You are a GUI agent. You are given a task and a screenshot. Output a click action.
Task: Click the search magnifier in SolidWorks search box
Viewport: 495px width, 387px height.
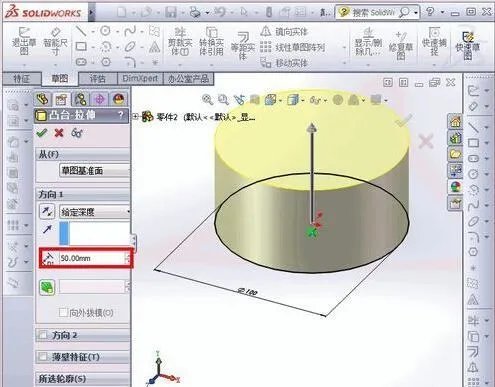coord(404,12)
